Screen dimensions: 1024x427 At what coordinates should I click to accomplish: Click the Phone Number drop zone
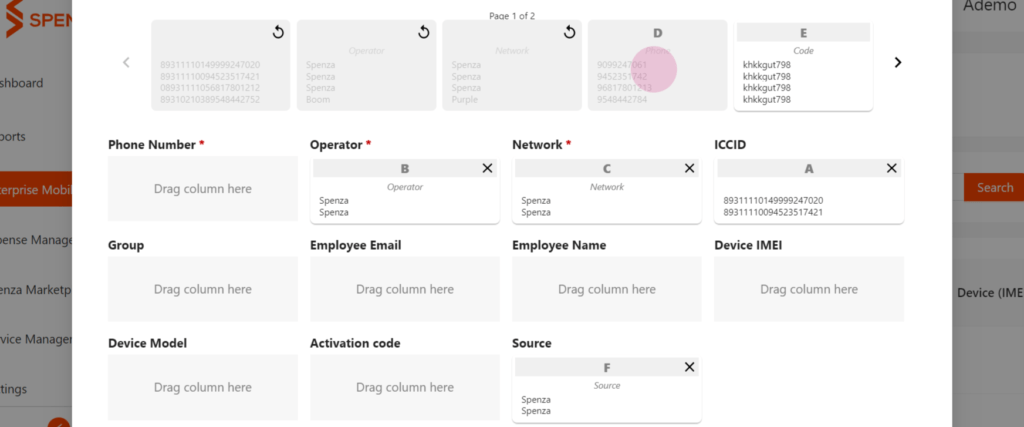point(202,189)
